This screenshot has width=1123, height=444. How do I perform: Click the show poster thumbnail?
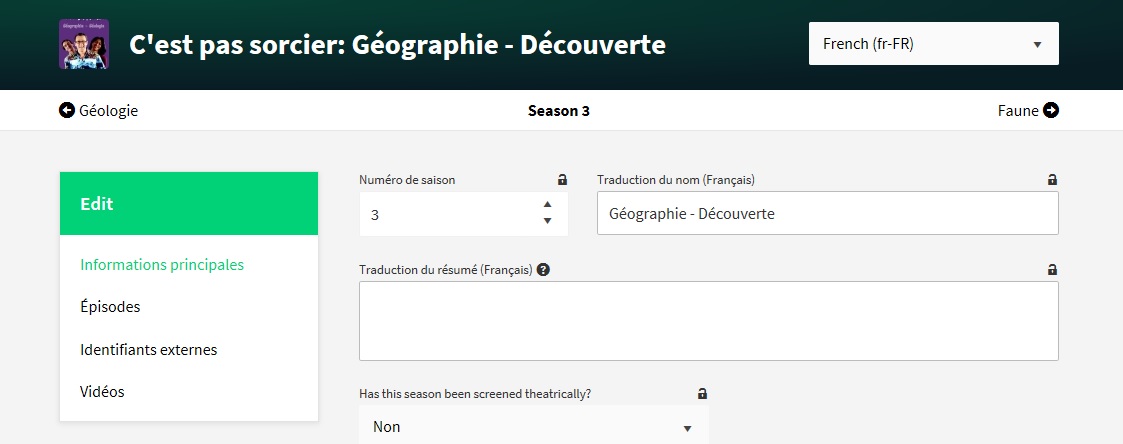tap(84, 44)
